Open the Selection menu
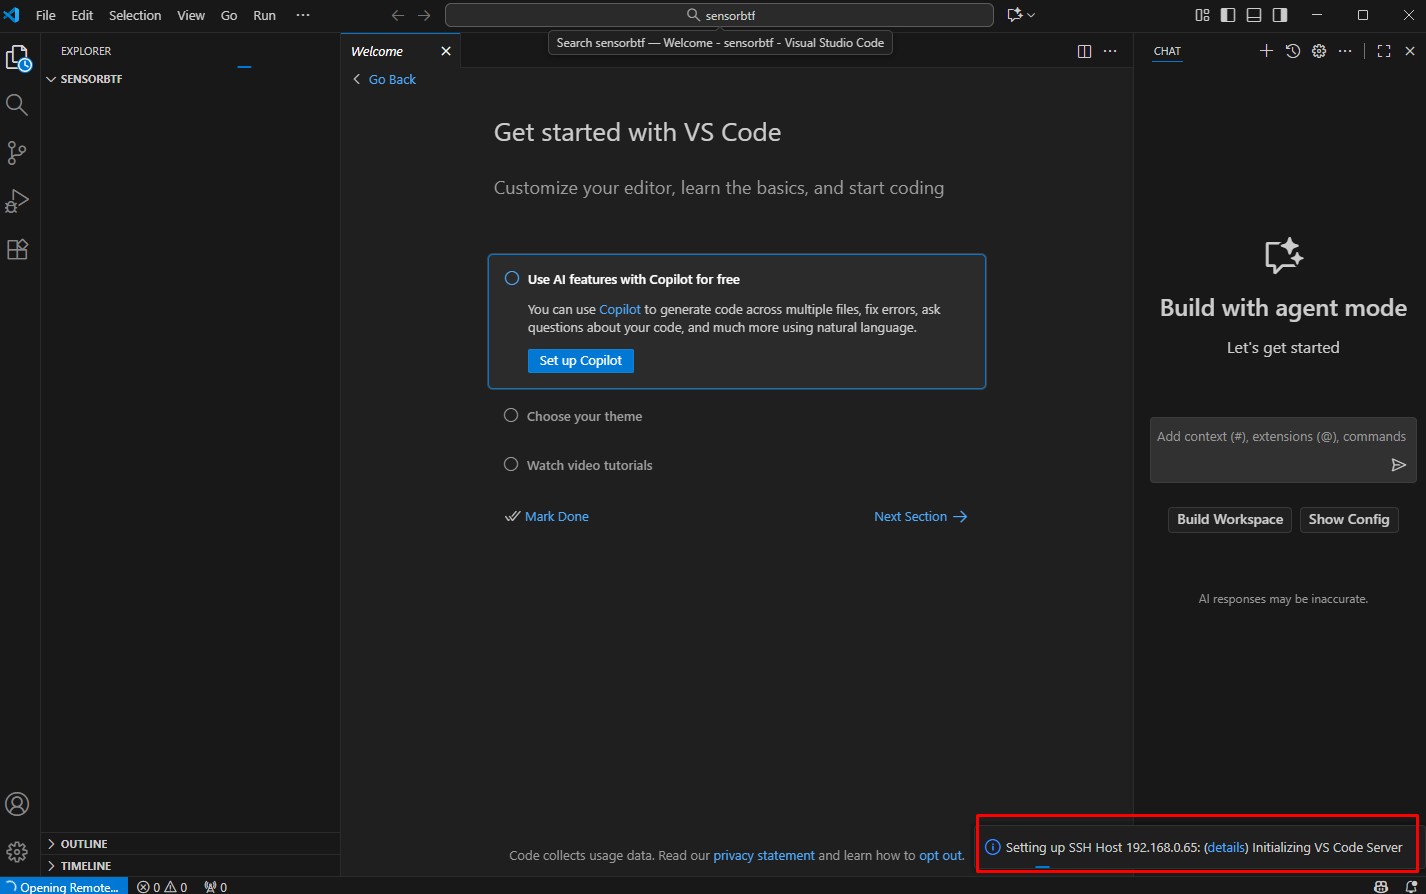The image size is (1426, 894). coord(135,15)
